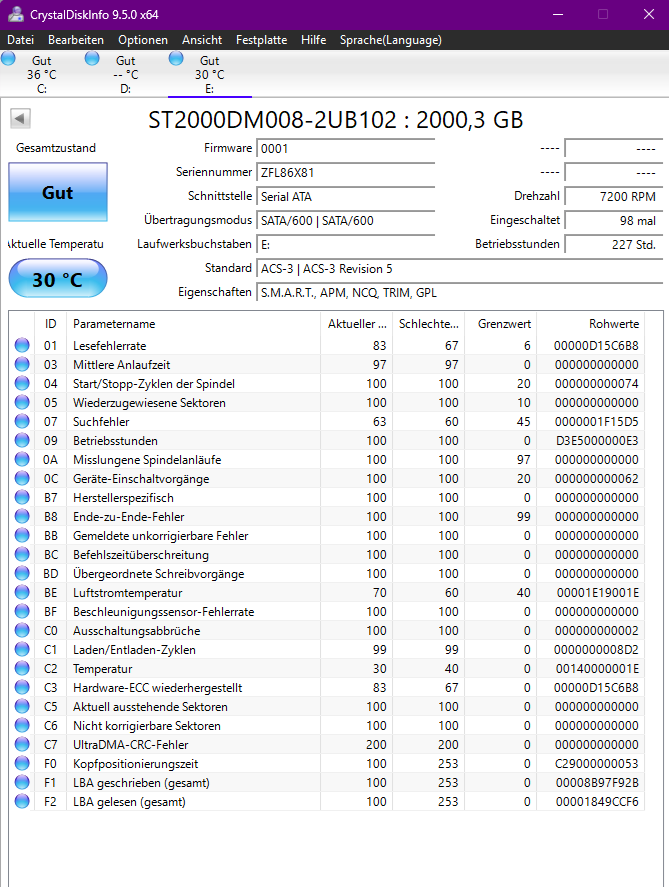Click status icon for Beschleunigungssensor-Fehlerrate
The image size is (669, 887).
[x=22, y=612]
